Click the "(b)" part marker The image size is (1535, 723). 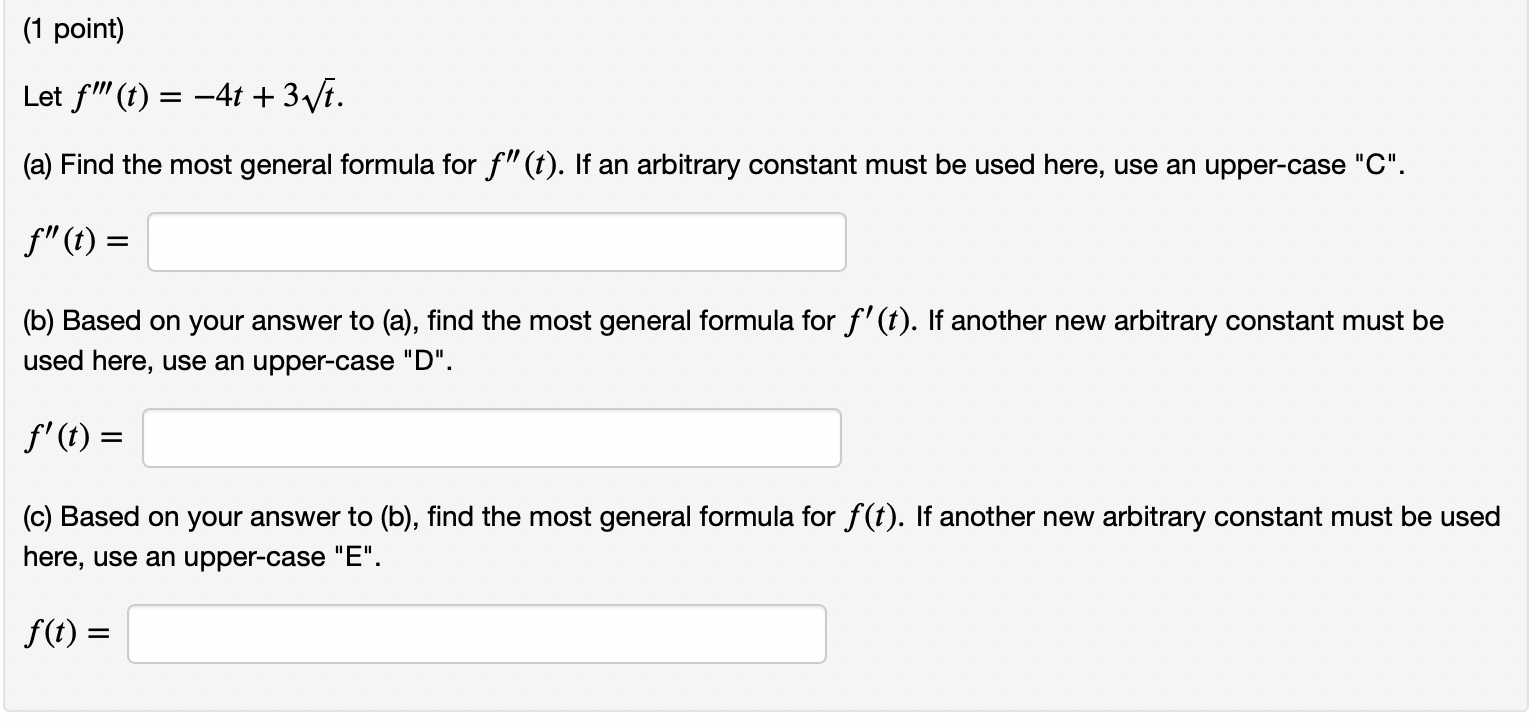(40, 321)
